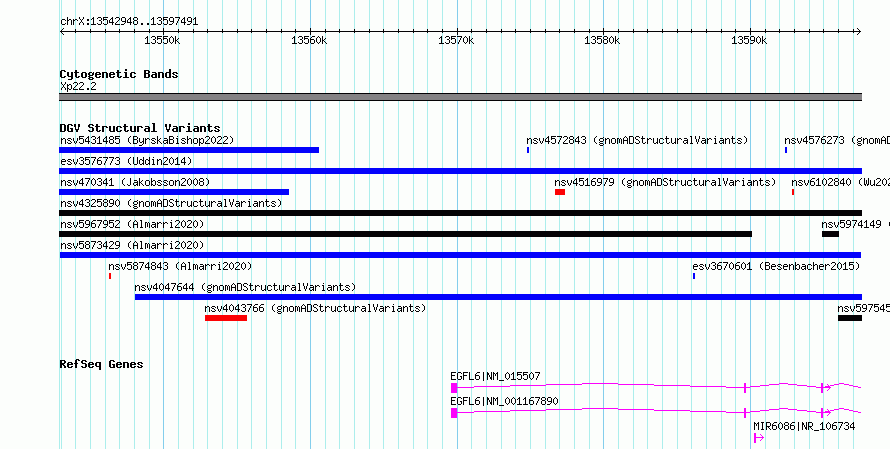Click the EGFL6 NM_001167890 terminal exon block
890x449 pixels.
point(454,413)
